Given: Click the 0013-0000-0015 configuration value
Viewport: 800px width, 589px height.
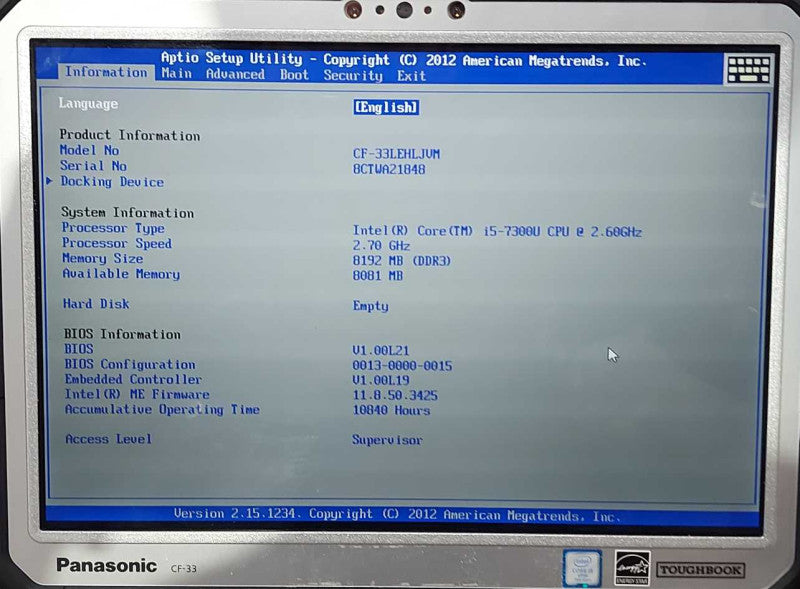Looking at the screenshot, I should pyautogui.click(x=402, y=366).
